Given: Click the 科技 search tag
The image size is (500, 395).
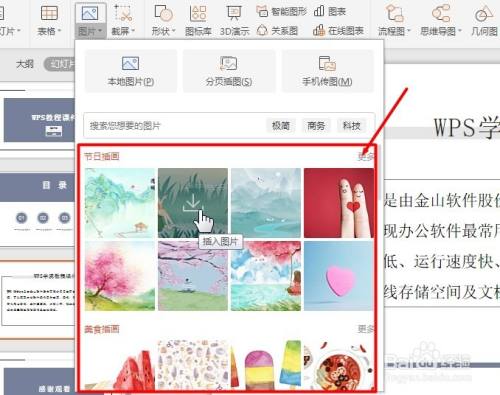Looking at the screenshot, I should (x=351, y=126).
